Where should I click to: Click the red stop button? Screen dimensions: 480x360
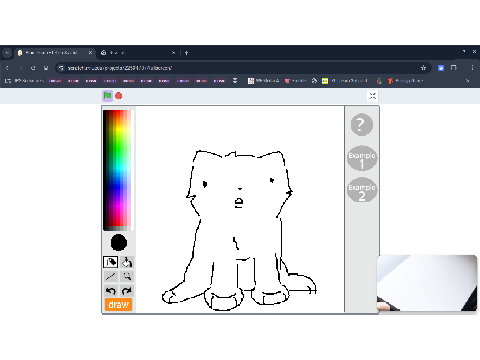[119, 96]
